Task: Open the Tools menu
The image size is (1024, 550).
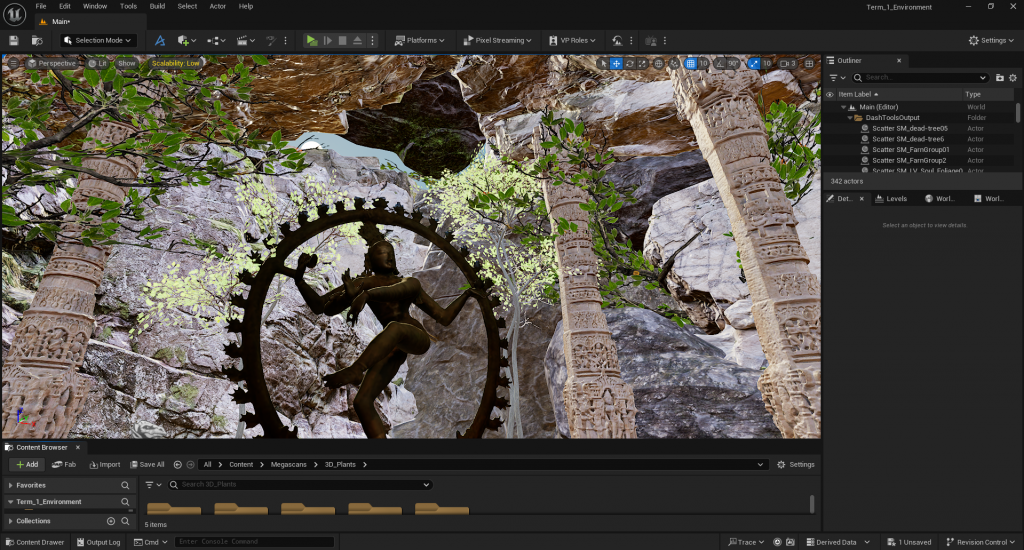Action: [129, 7]
